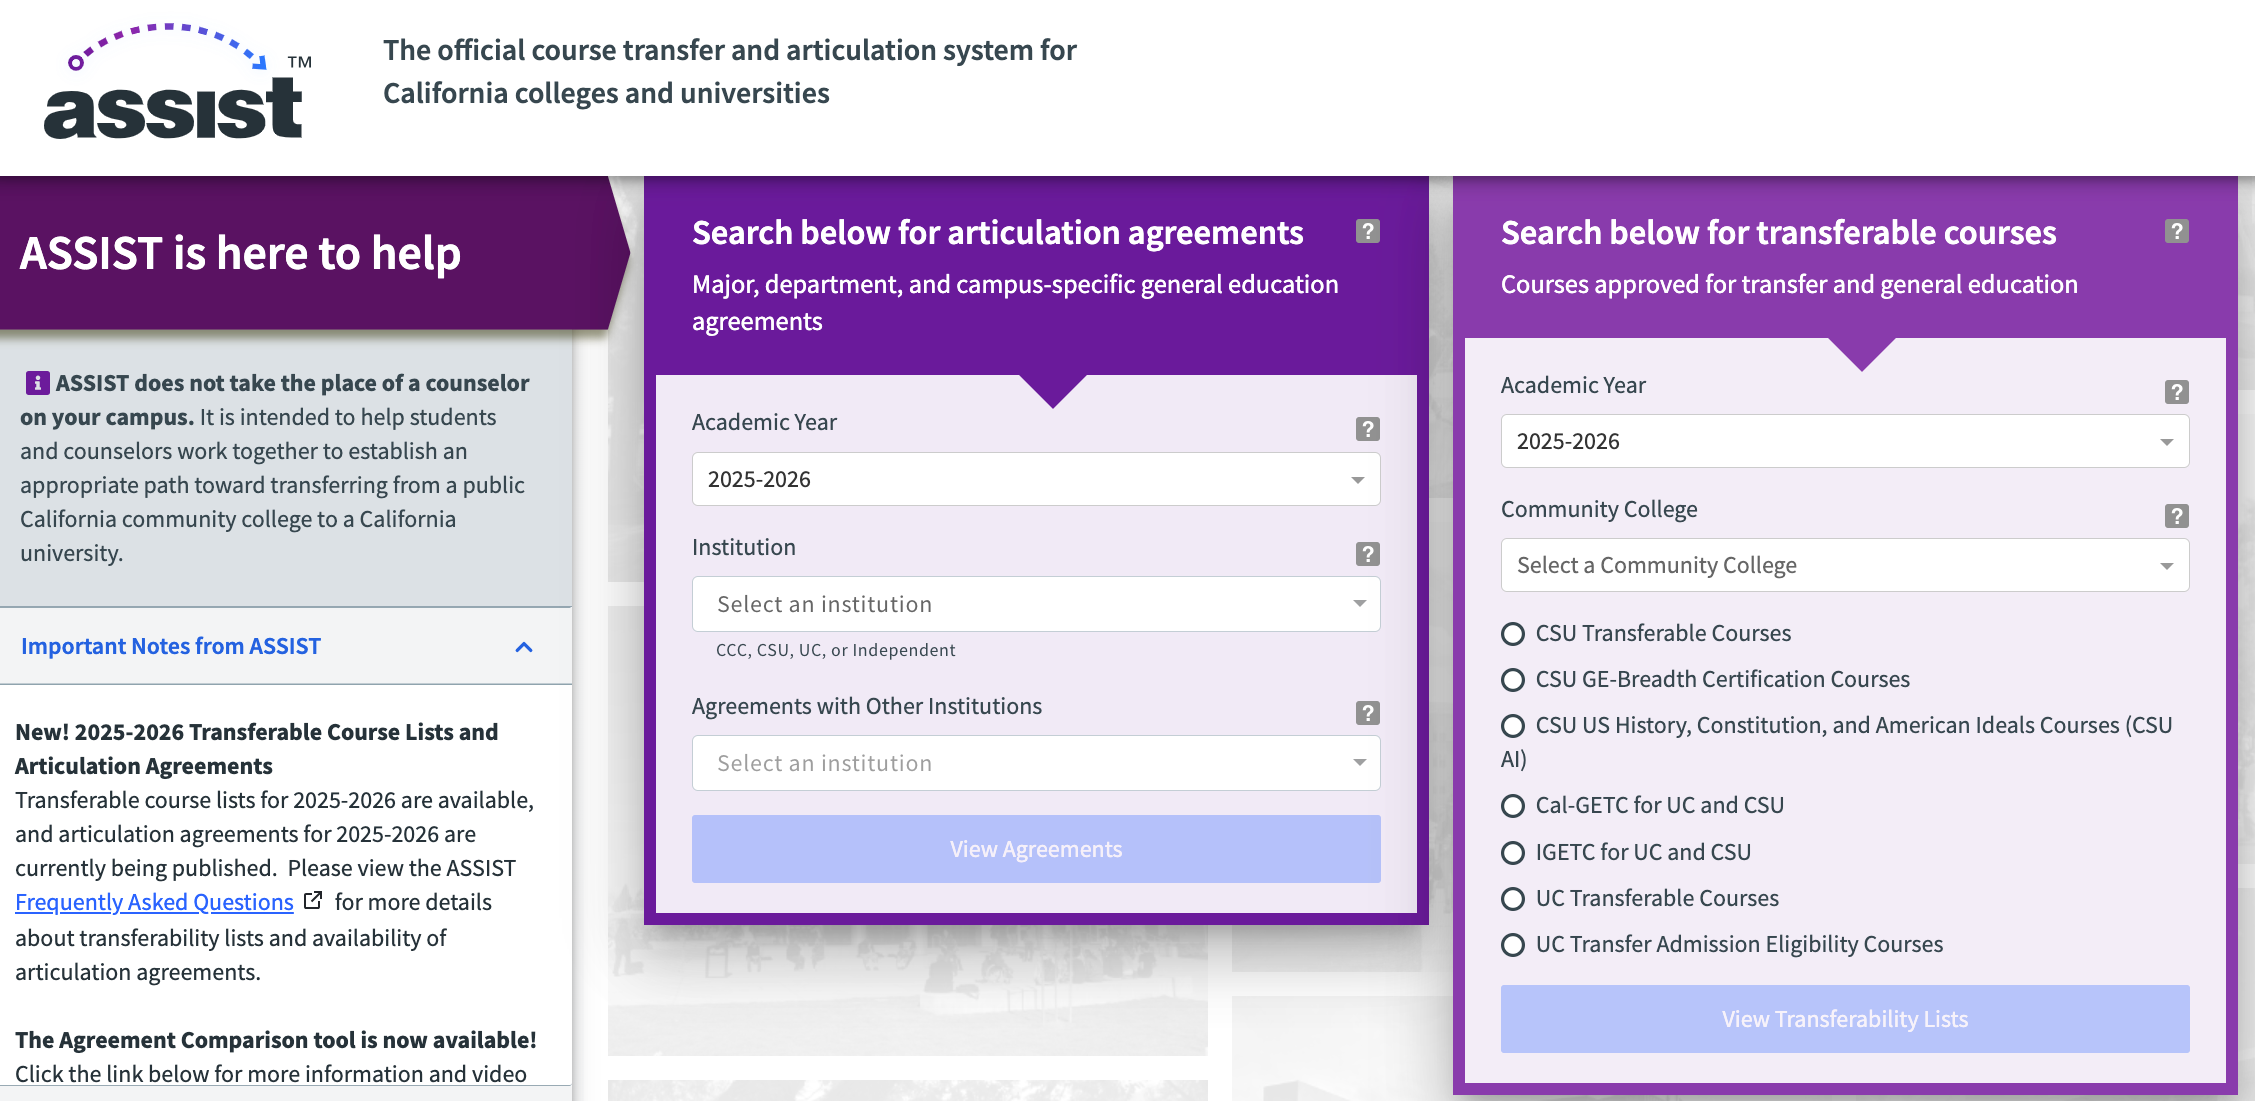Click the info icon before counselor notice
This screenshot has width=2256, height=1102.
[x=37, y=382]
